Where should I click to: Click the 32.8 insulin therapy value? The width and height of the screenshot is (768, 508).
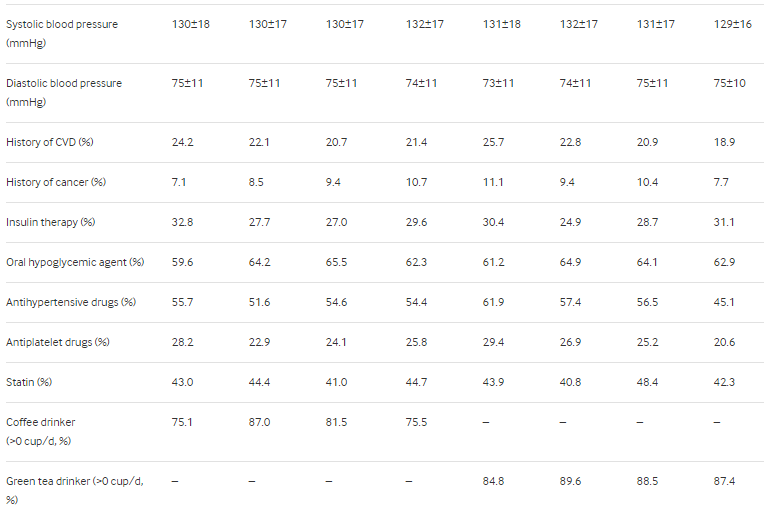182,222
